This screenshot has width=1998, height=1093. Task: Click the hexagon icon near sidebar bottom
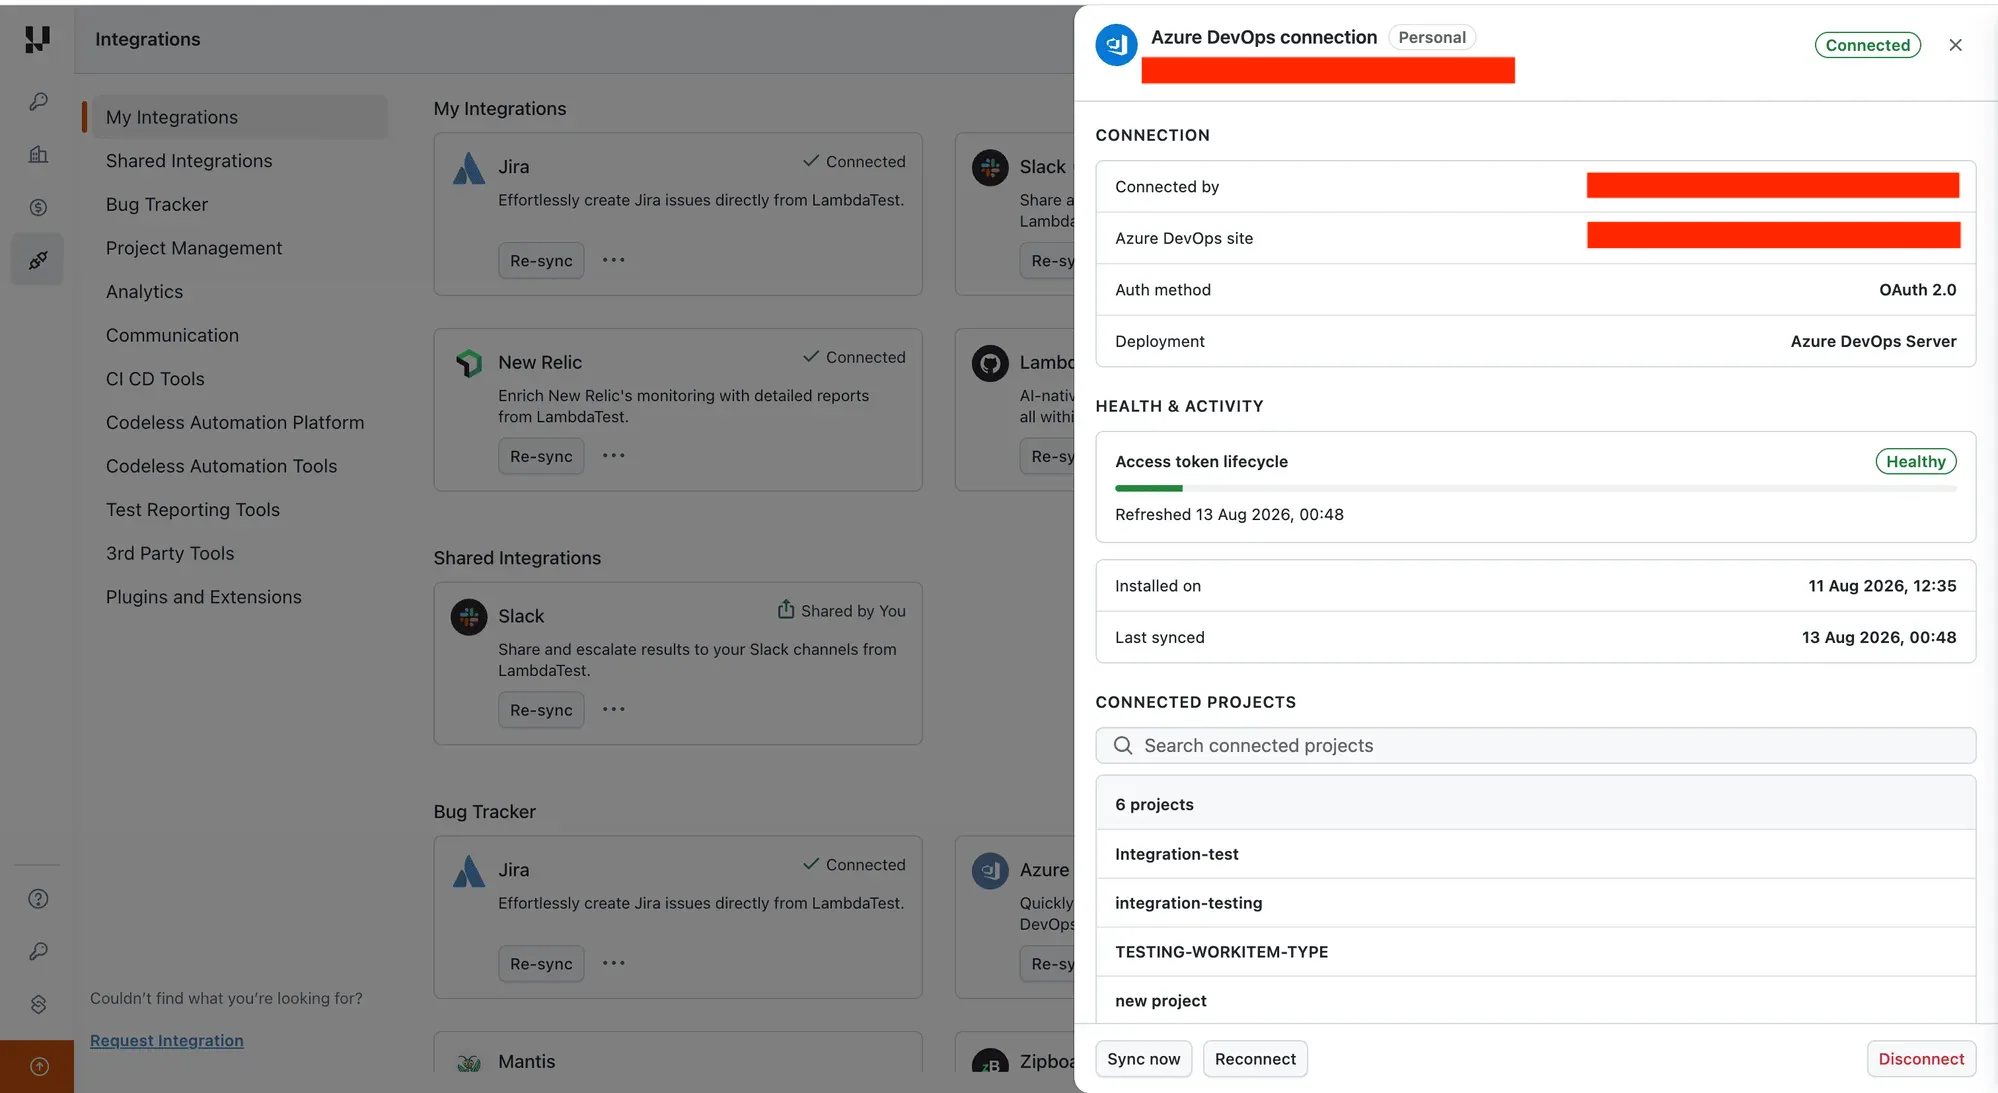38,1004
